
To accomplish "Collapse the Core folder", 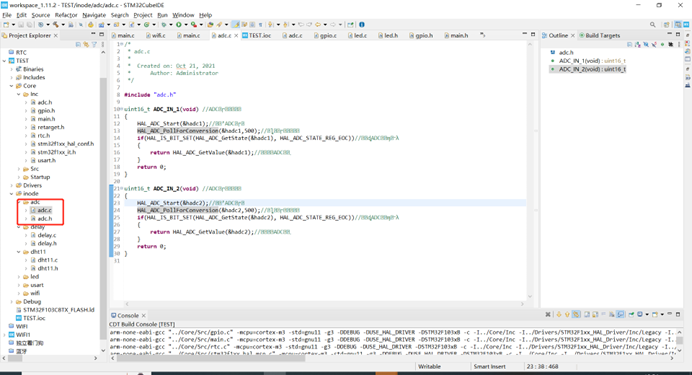I will pos(11,86).
